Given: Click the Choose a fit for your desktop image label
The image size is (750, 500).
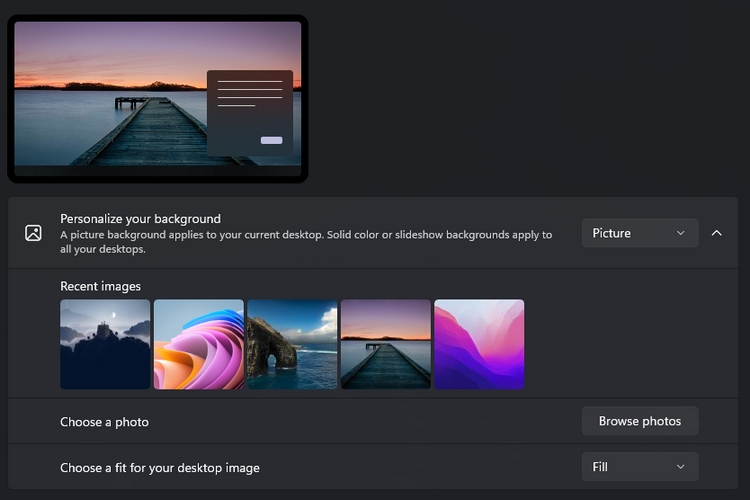Looking at the screenshot, I should pyautogui.click(x=160, y=467).
